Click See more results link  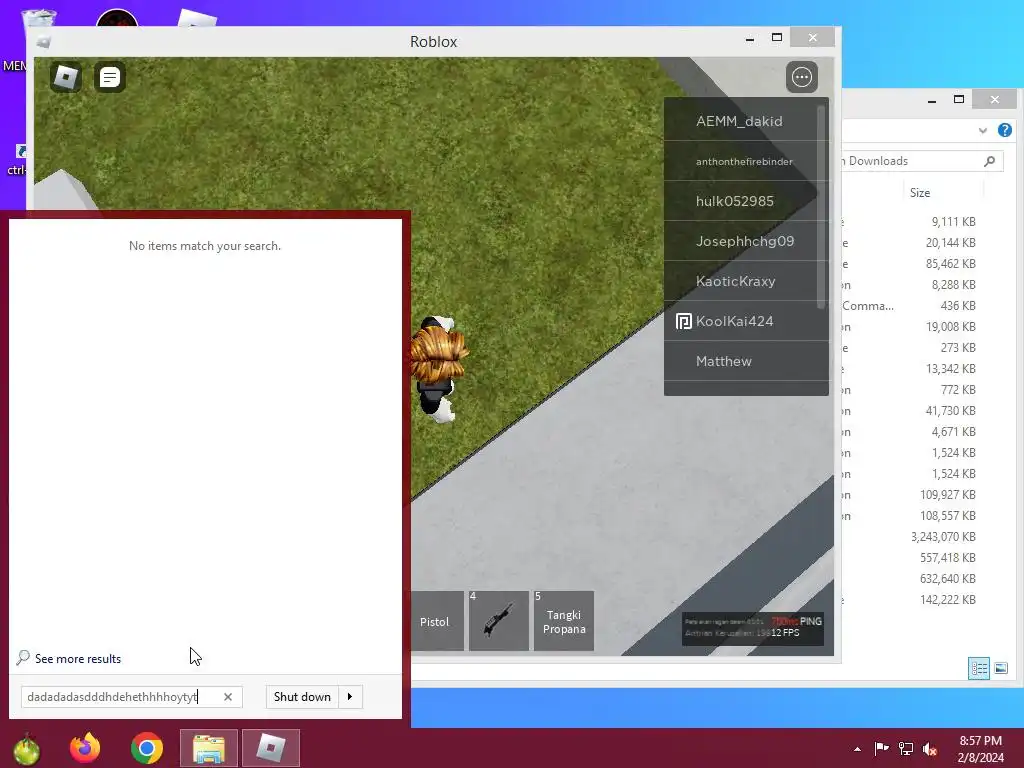click(78, 659)
